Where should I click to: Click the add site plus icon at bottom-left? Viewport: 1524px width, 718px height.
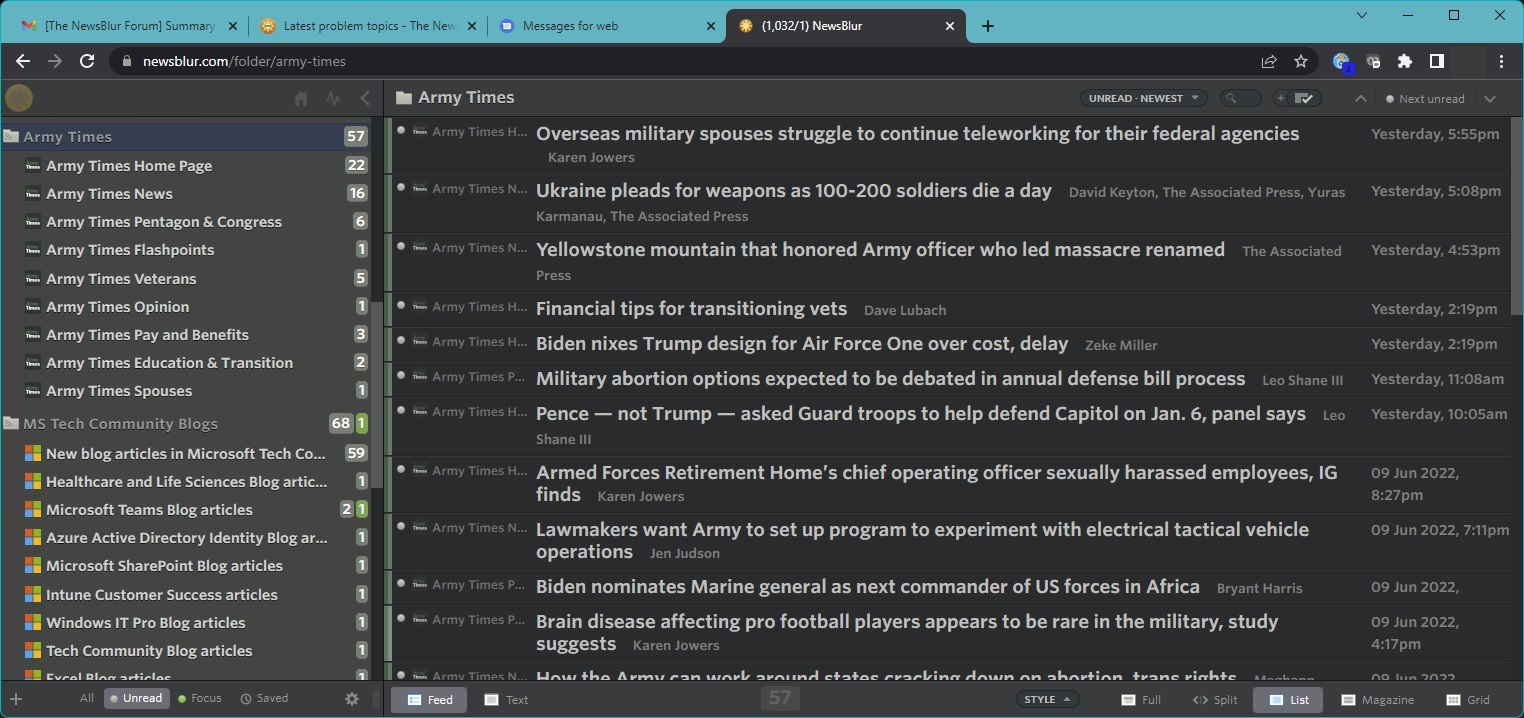[x=15, y=699]
